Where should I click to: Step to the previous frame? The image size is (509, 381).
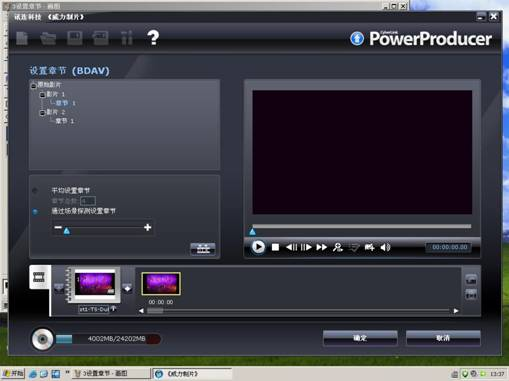coord(291,247)
